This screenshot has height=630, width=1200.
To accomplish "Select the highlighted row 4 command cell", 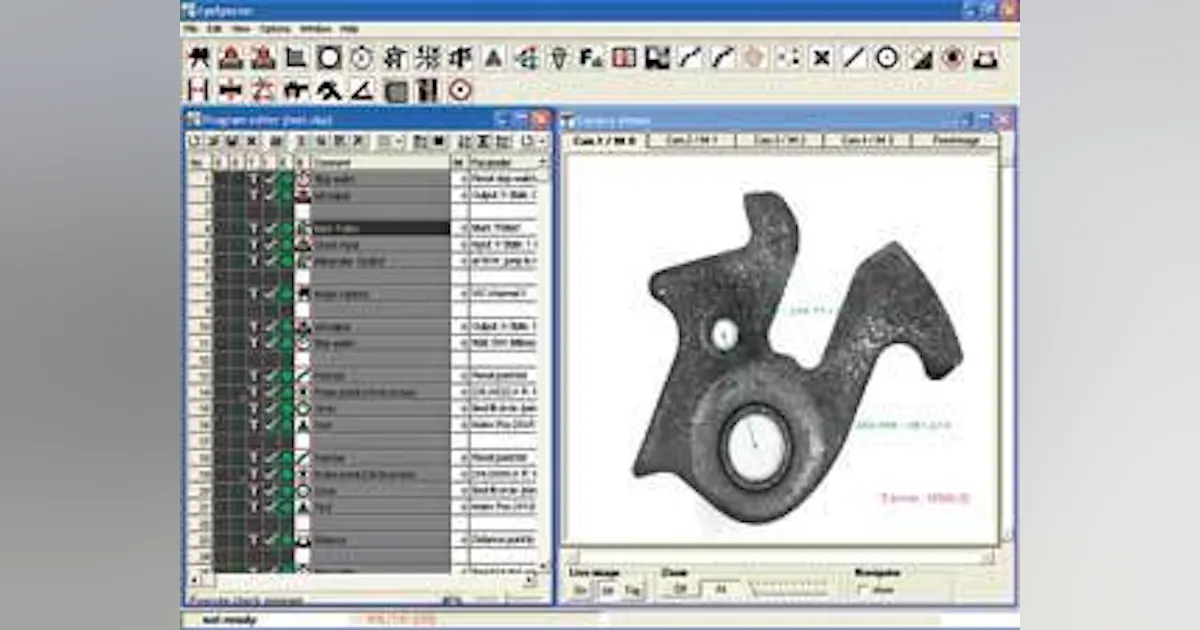I will (380, 228).
